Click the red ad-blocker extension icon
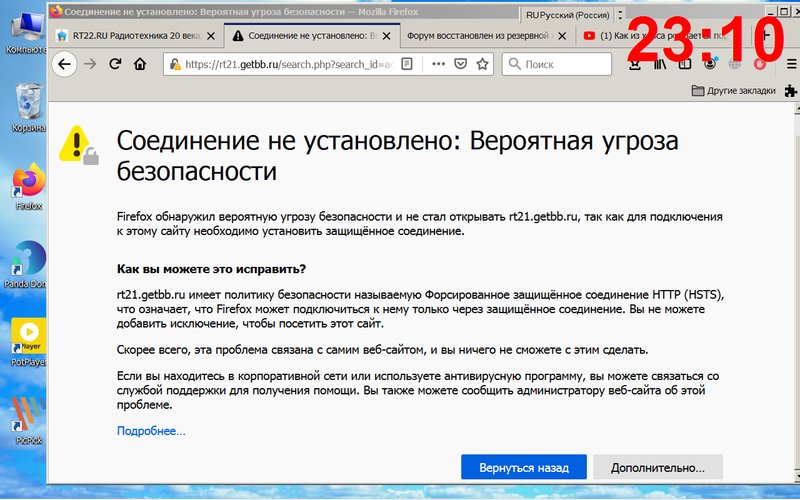The image size is (800, 500). (760, 65)
